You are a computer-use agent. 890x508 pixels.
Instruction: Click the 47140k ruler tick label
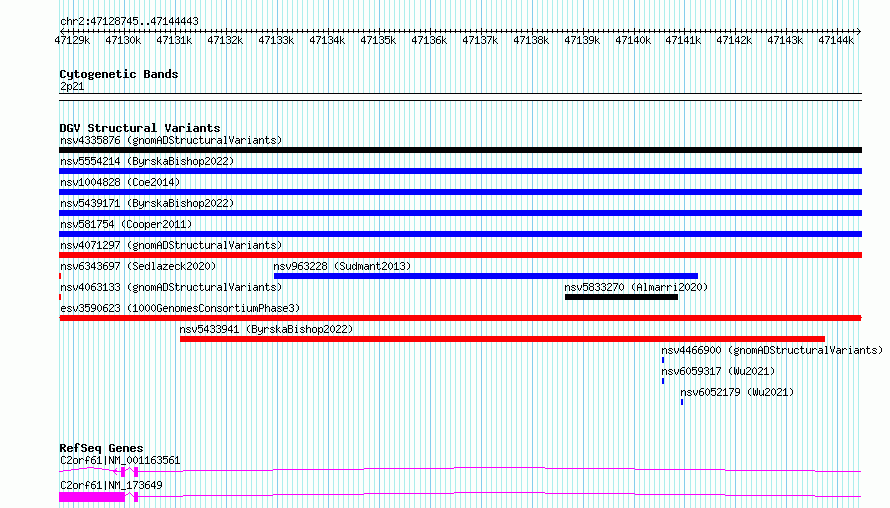pos(633,40)
